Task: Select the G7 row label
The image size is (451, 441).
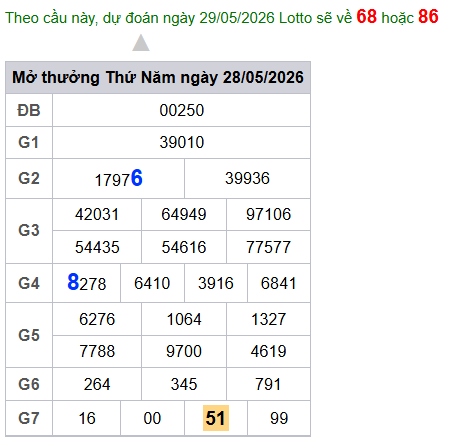Action: (29, 418)
